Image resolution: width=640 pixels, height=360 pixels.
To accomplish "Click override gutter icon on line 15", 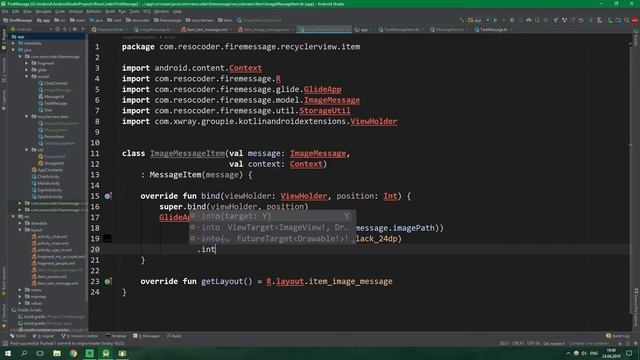I will pyautogui.click(x=108, y=196).
